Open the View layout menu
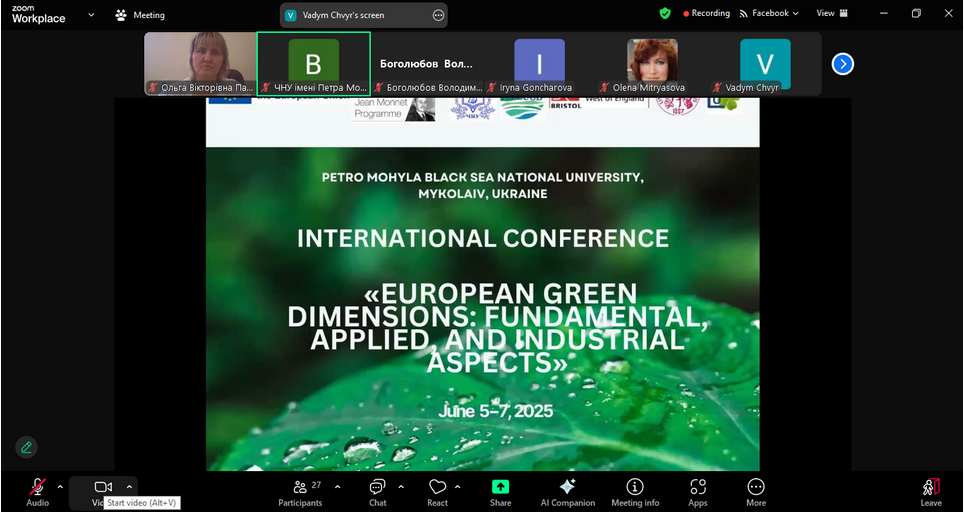Image resolution: width=964 pixels, height=512 pixels. pyautogui.click(x=832, y=13)
